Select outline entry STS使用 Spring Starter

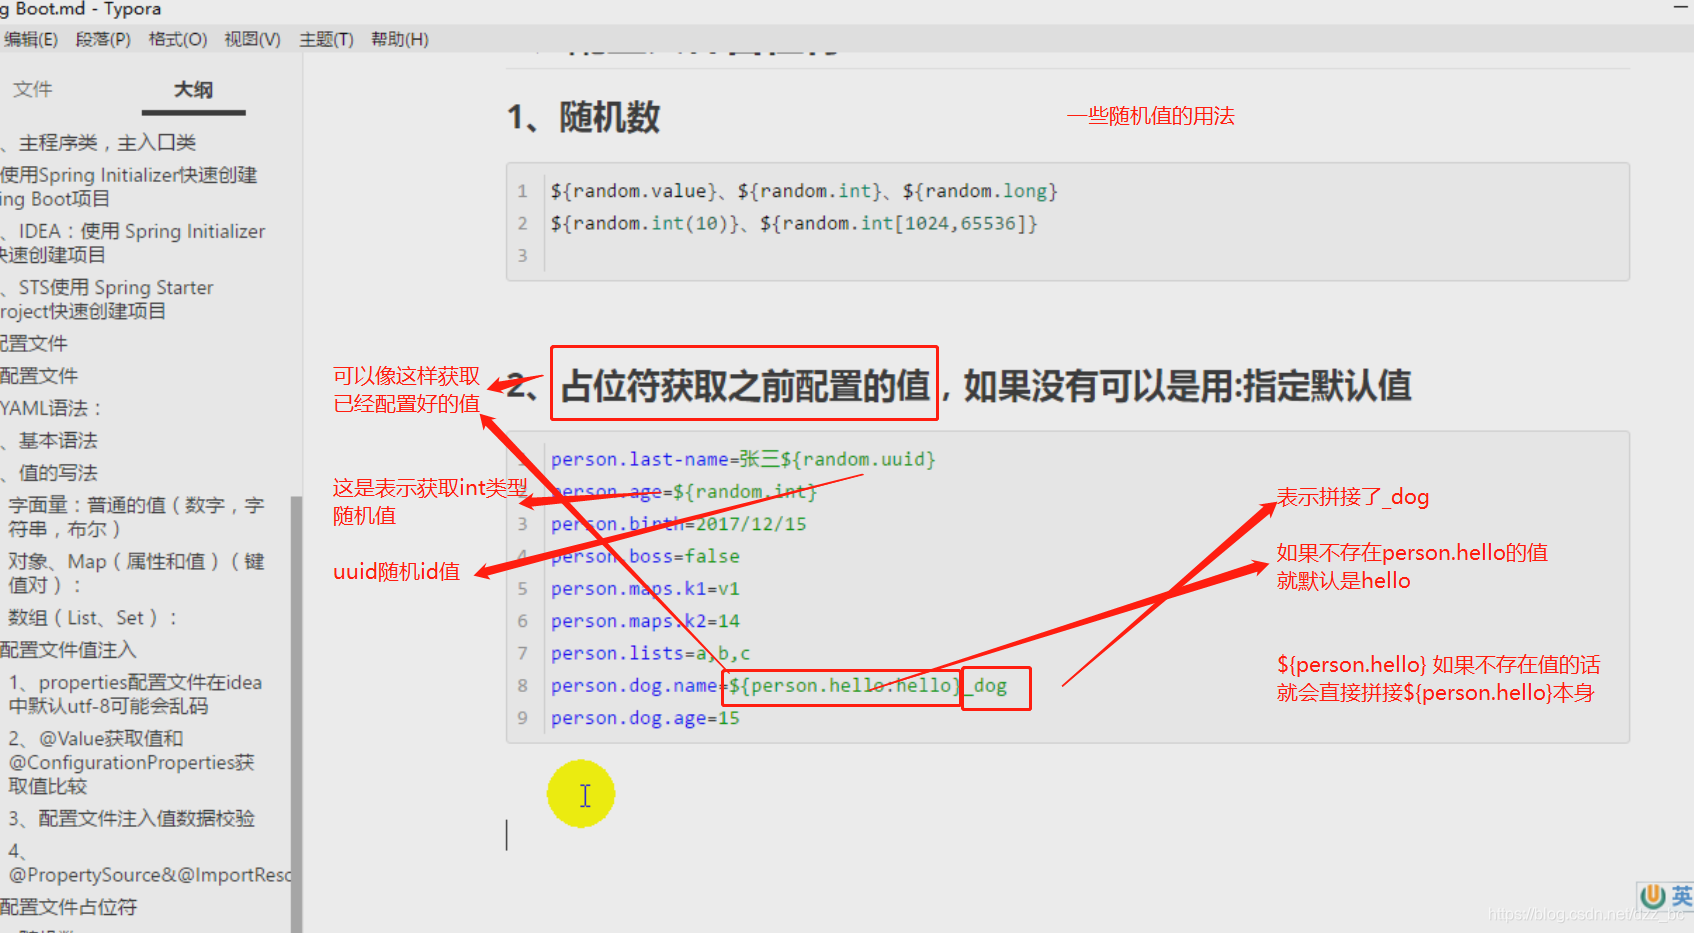point(107,299)
